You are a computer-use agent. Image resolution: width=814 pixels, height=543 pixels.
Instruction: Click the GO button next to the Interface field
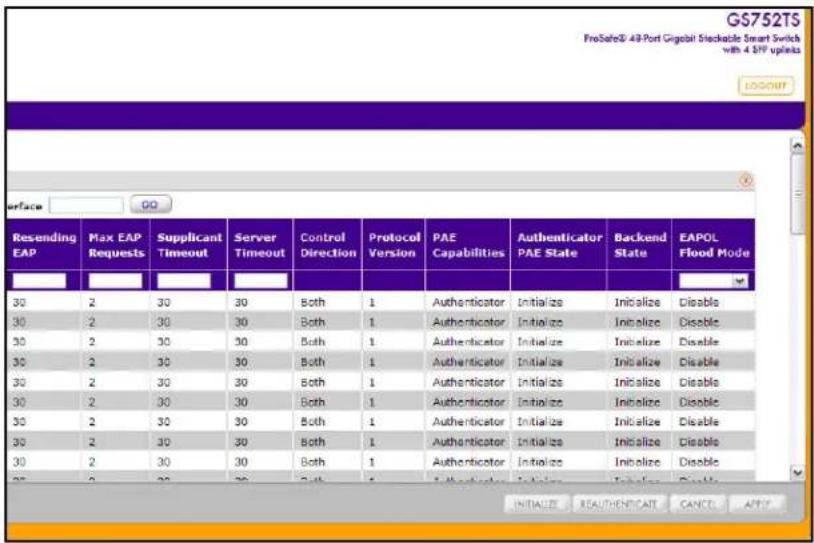click(150, 205)
